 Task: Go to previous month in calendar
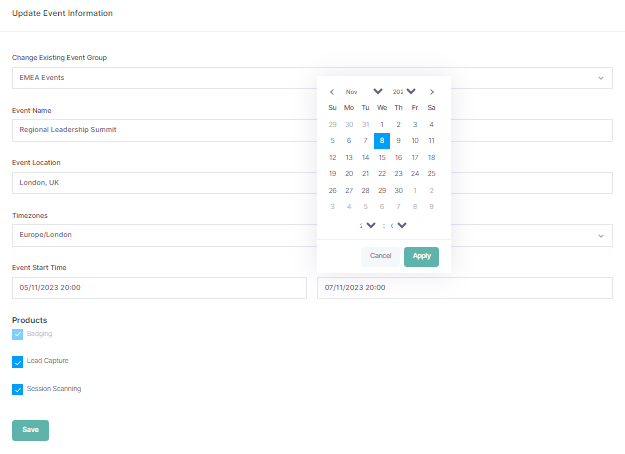click(x=332, y=91)
